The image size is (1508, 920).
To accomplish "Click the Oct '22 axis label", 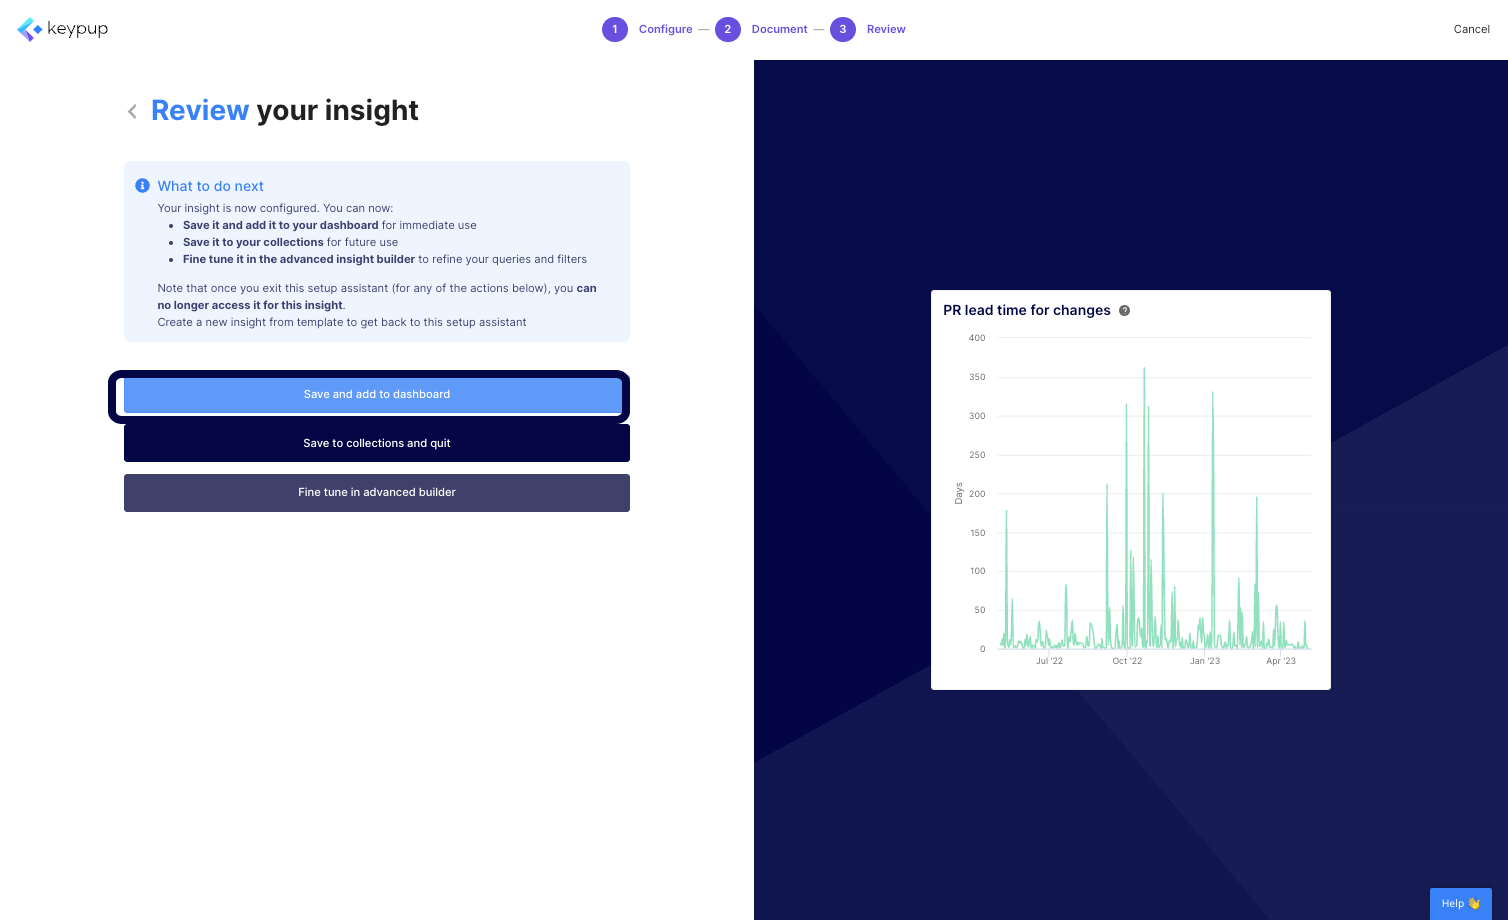I will [x=1127, y=661].
